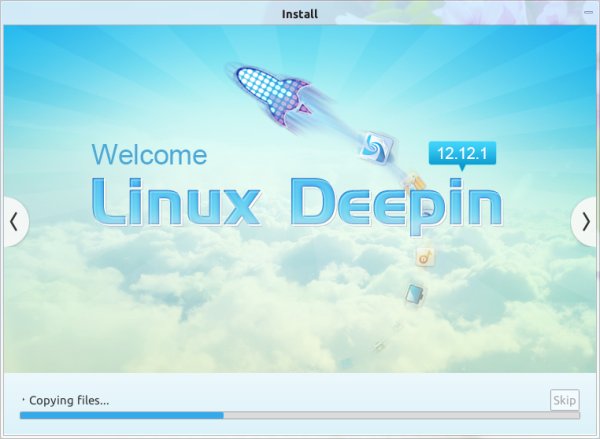
Task: Go to the previous slide arrow
Action: pos(15,222)
